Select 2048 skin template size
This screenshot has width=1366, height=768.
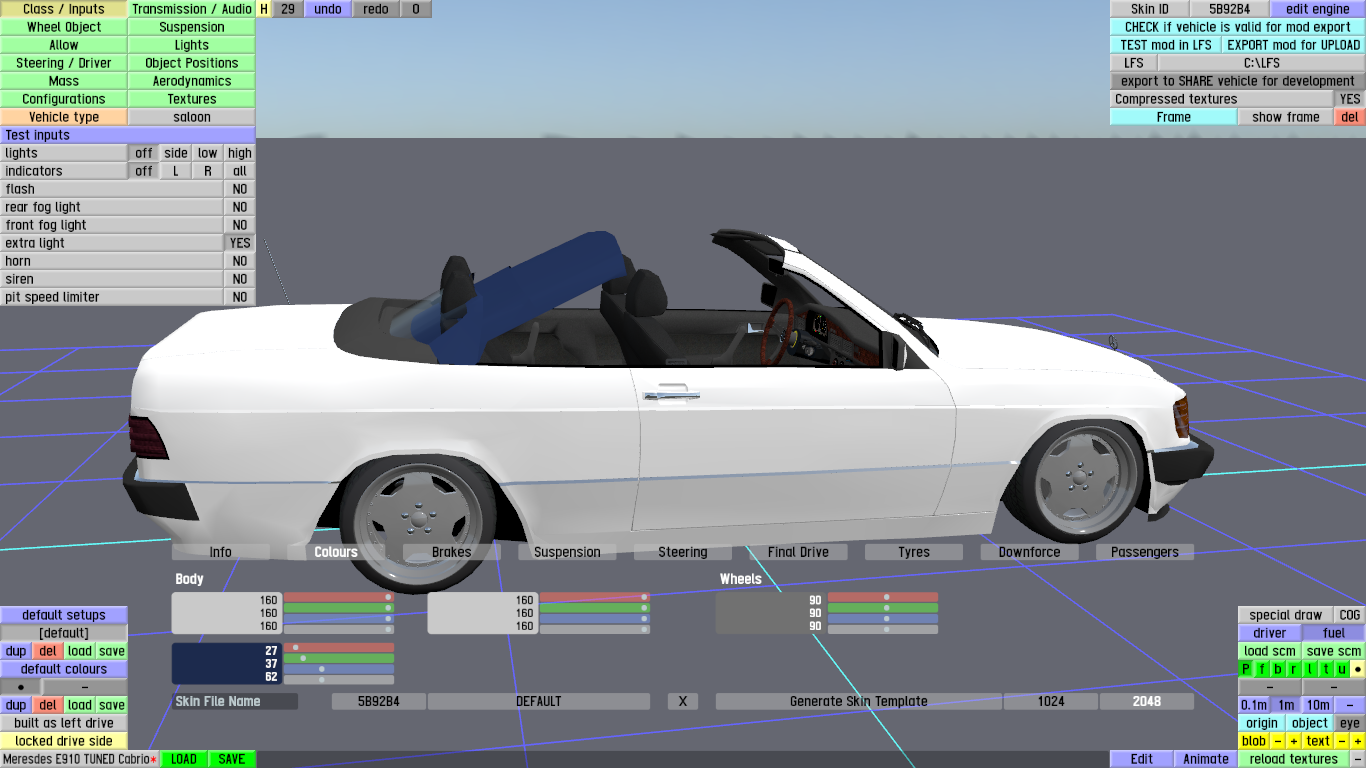click(1147, 701)
